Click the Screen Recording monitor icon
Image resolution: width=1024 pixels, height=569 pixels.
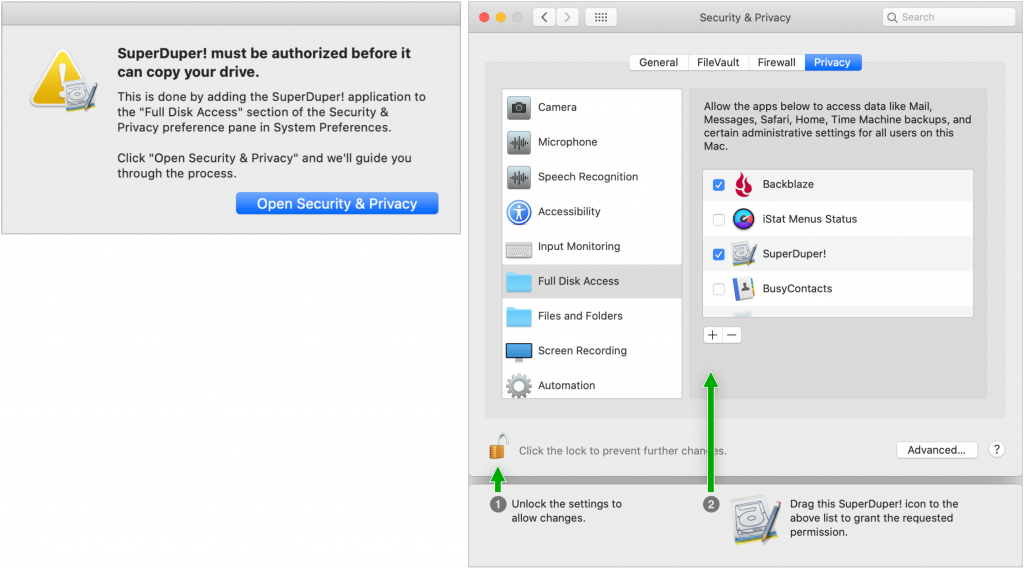tap(519, 351)
